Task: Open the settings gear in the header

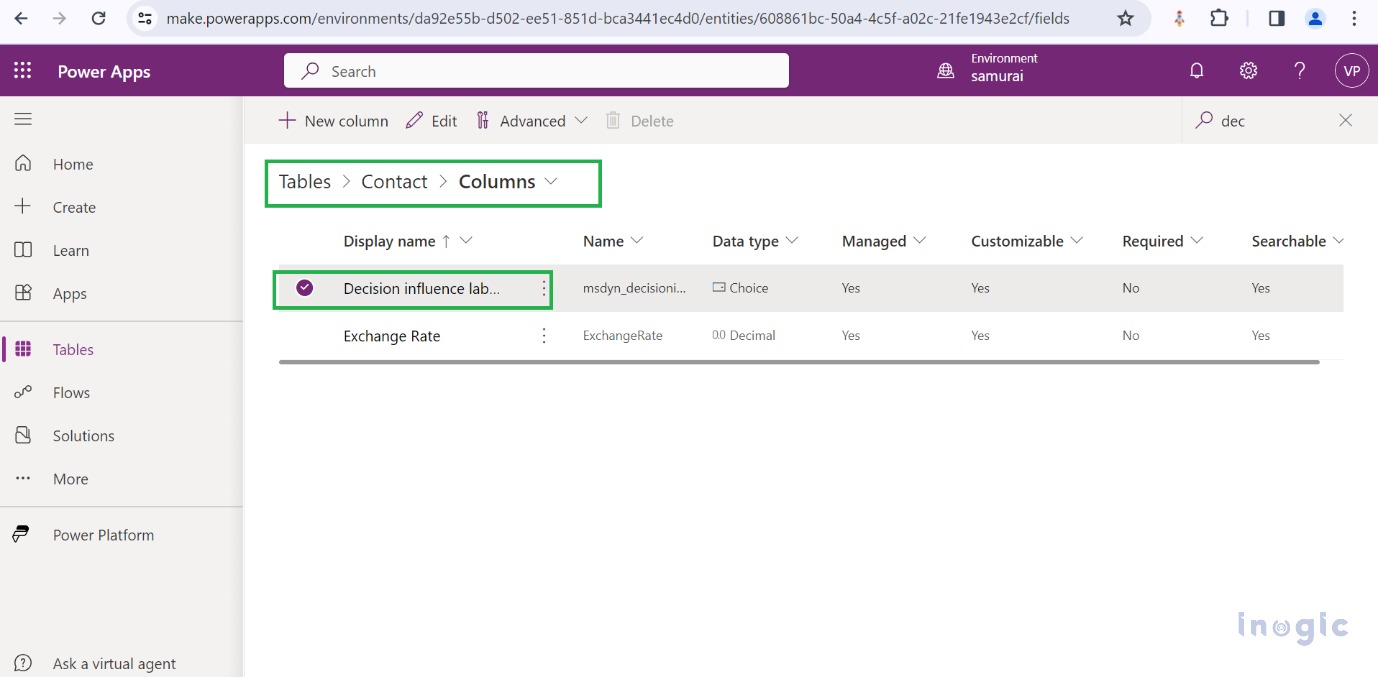Action: click(1248, 71)
